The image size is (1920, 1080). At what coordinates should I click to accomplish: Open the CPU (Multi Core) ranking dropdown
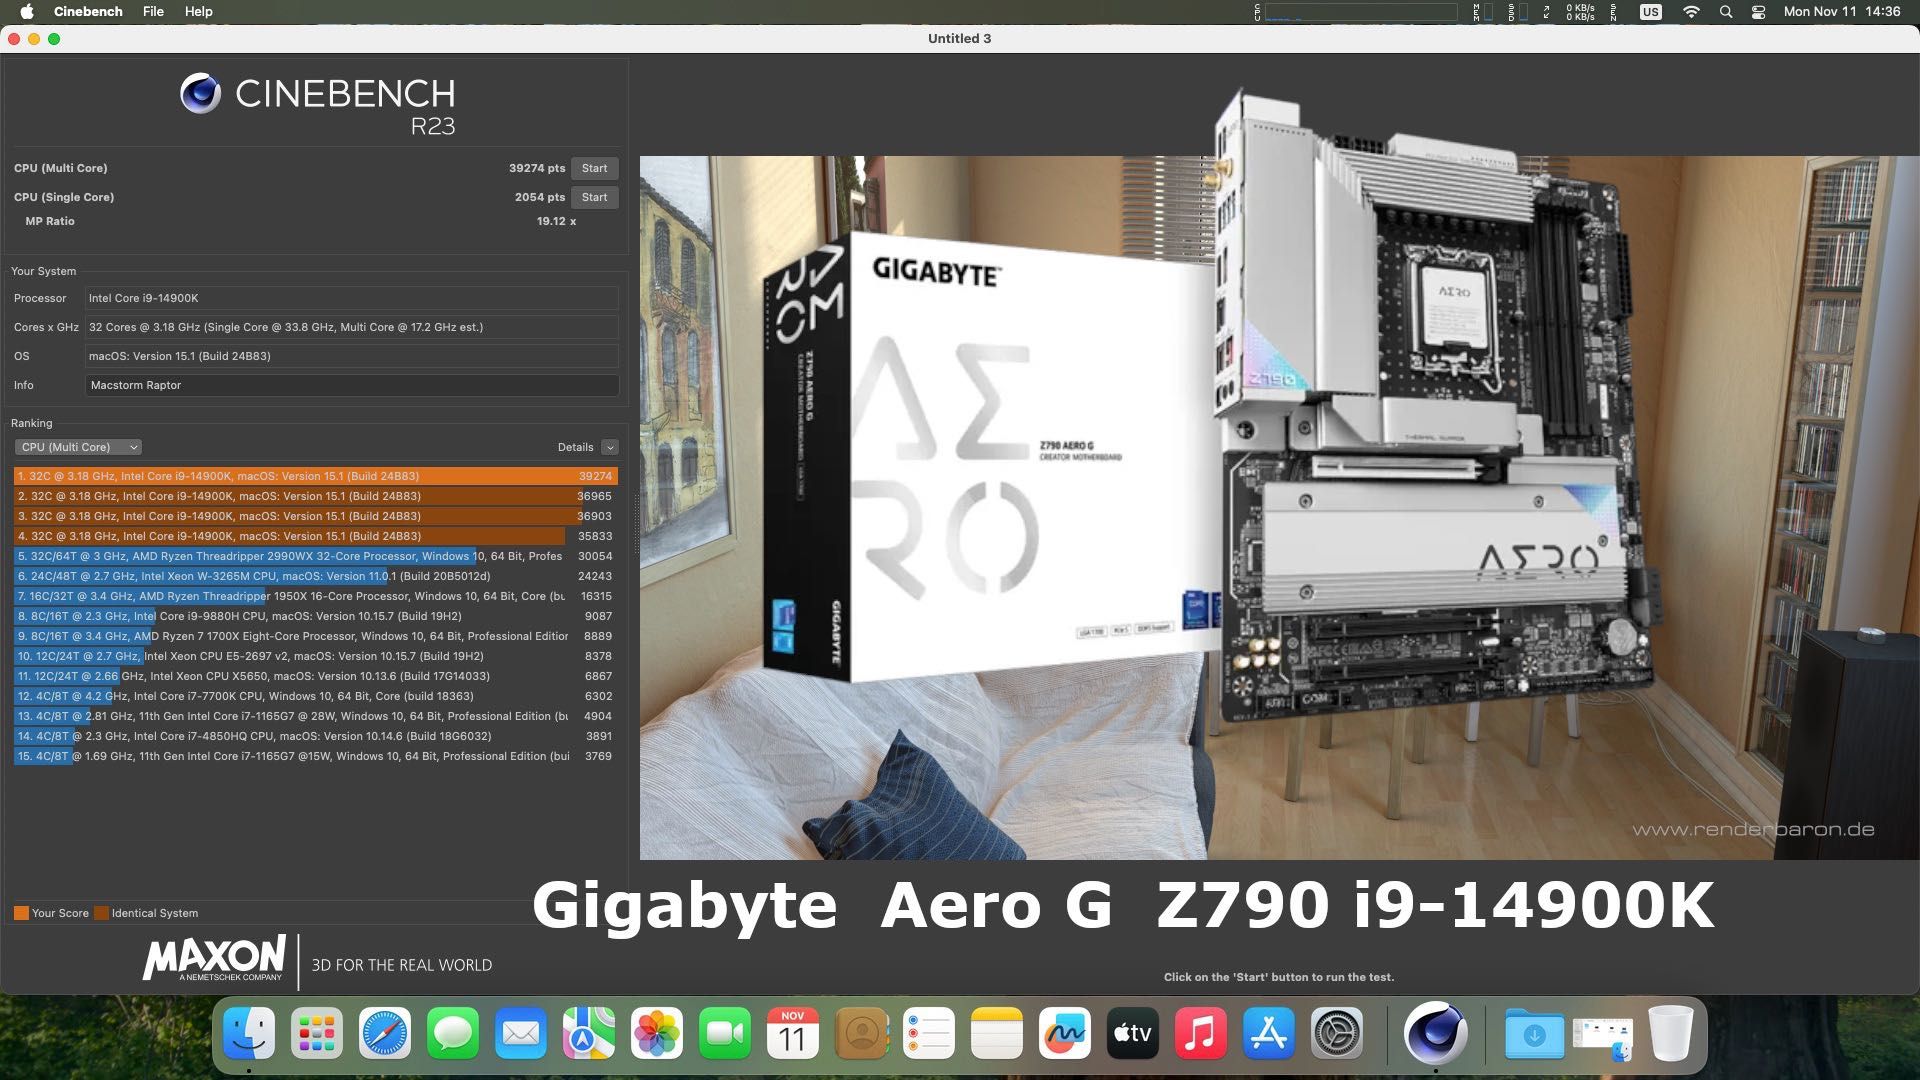[78, 447]
